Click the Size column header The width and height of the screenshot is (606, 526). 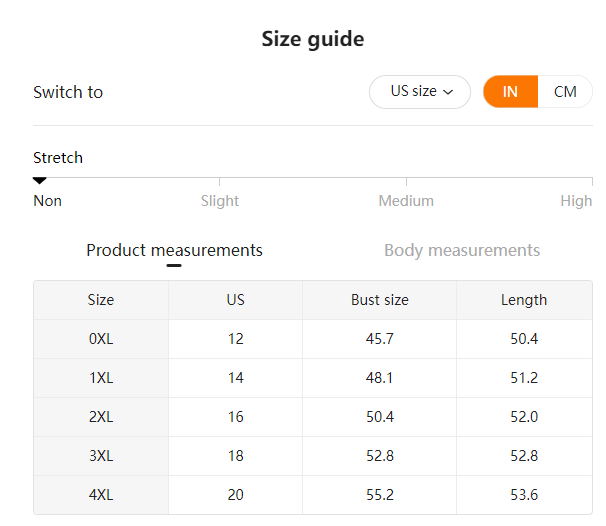(101, 300)
